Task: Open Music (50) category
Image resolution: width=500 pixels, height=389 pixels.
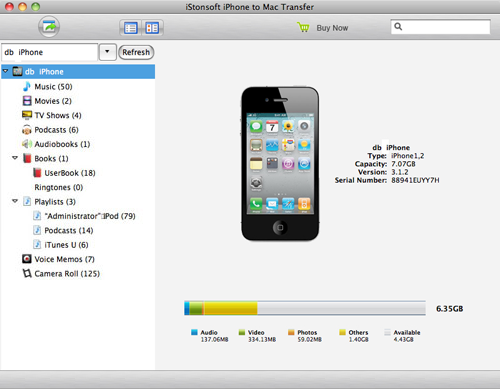Action: [53, 87]
